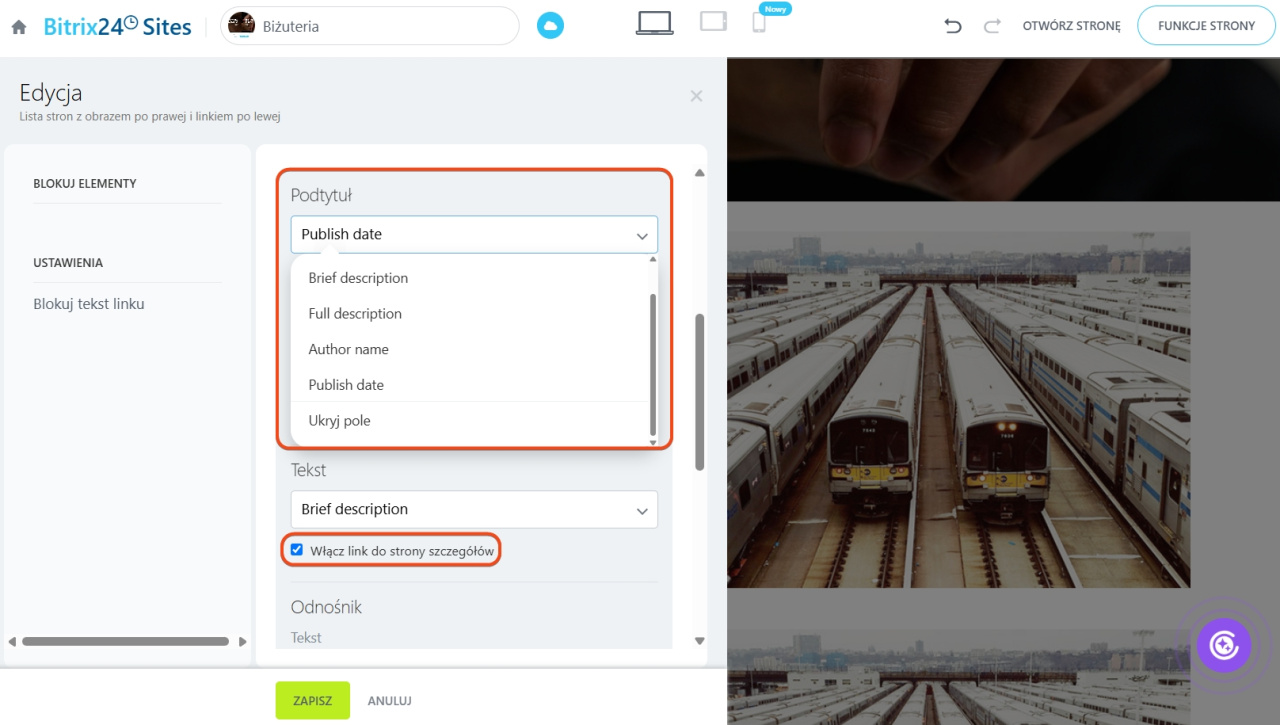
Task: Open Blokuj tekst linku settings
Action: tap(89, 304)
